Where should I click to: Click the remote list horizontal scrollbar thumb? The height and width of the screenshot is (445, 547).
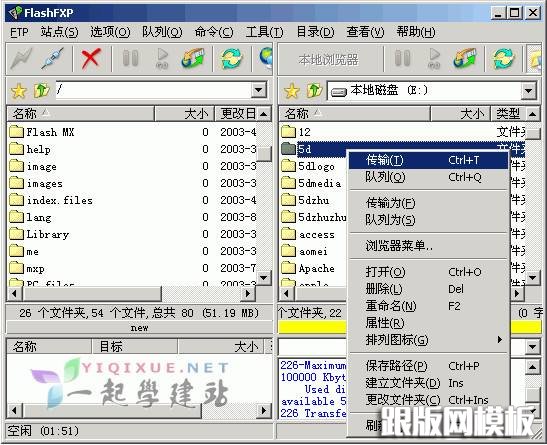(92, 294)
